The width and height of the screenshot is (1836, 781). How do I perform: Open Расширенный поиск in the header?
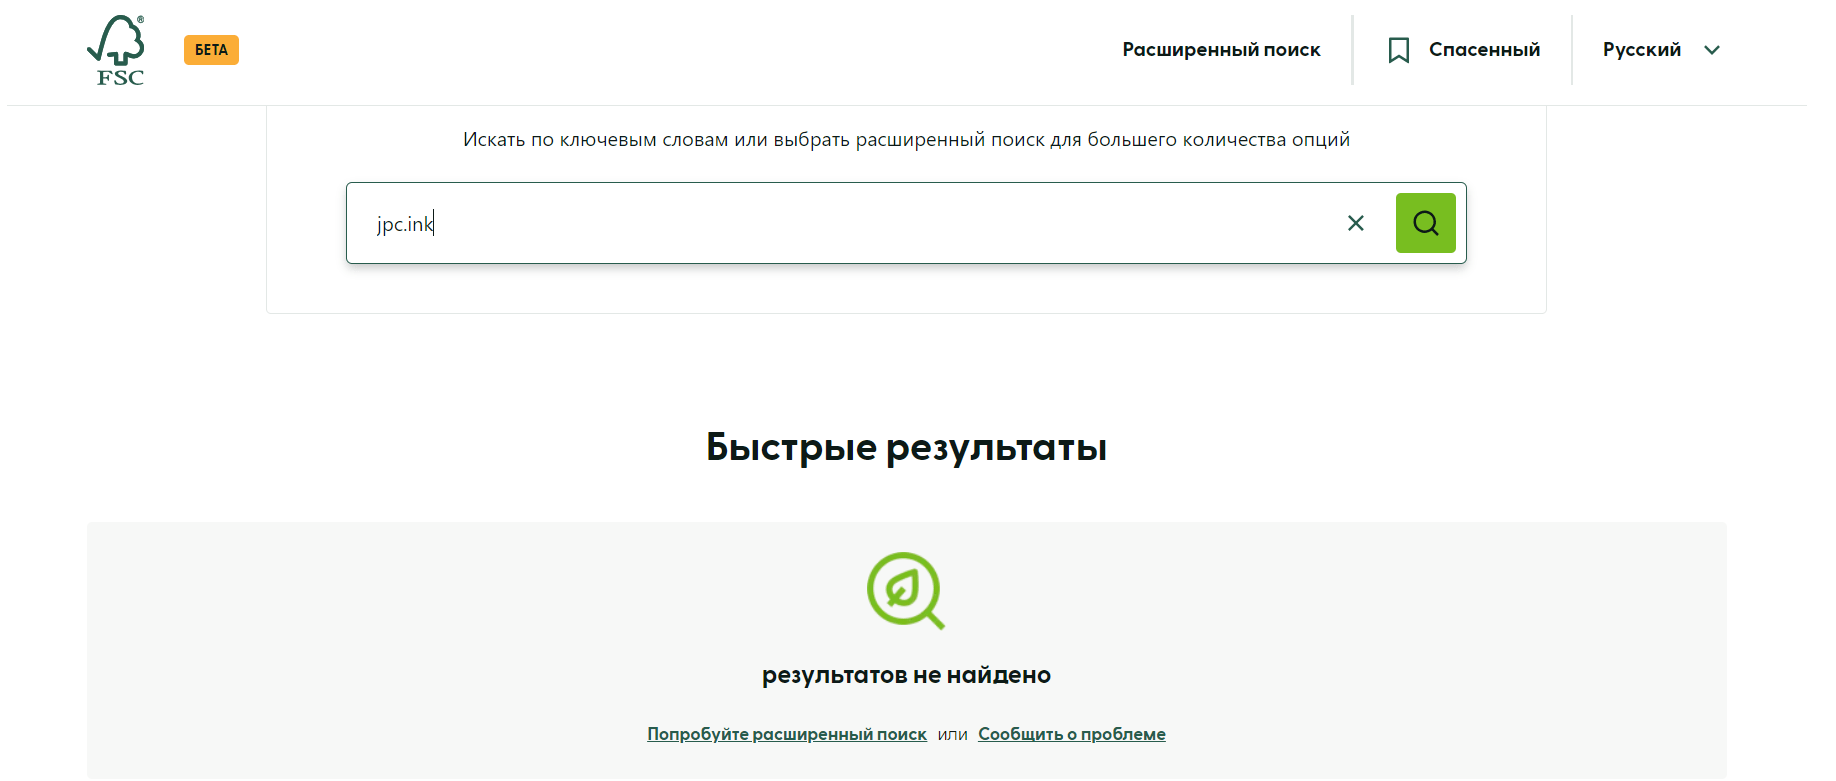[1221, 50]
